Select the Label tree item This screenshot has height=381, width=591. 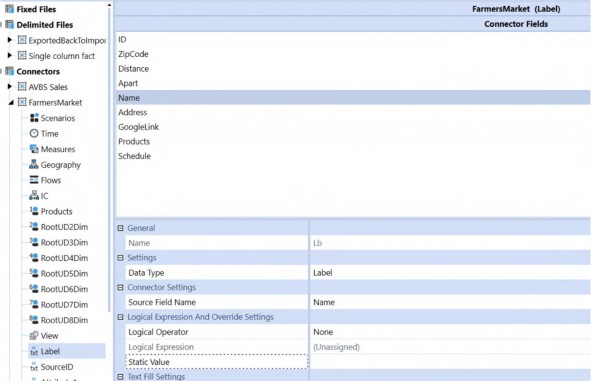50,351
